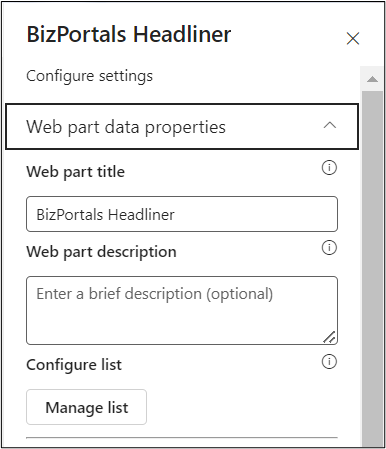This screenshot has height=449, width=386.
Task: Toggle the Web part data properties section header
Action: (182, 127)
